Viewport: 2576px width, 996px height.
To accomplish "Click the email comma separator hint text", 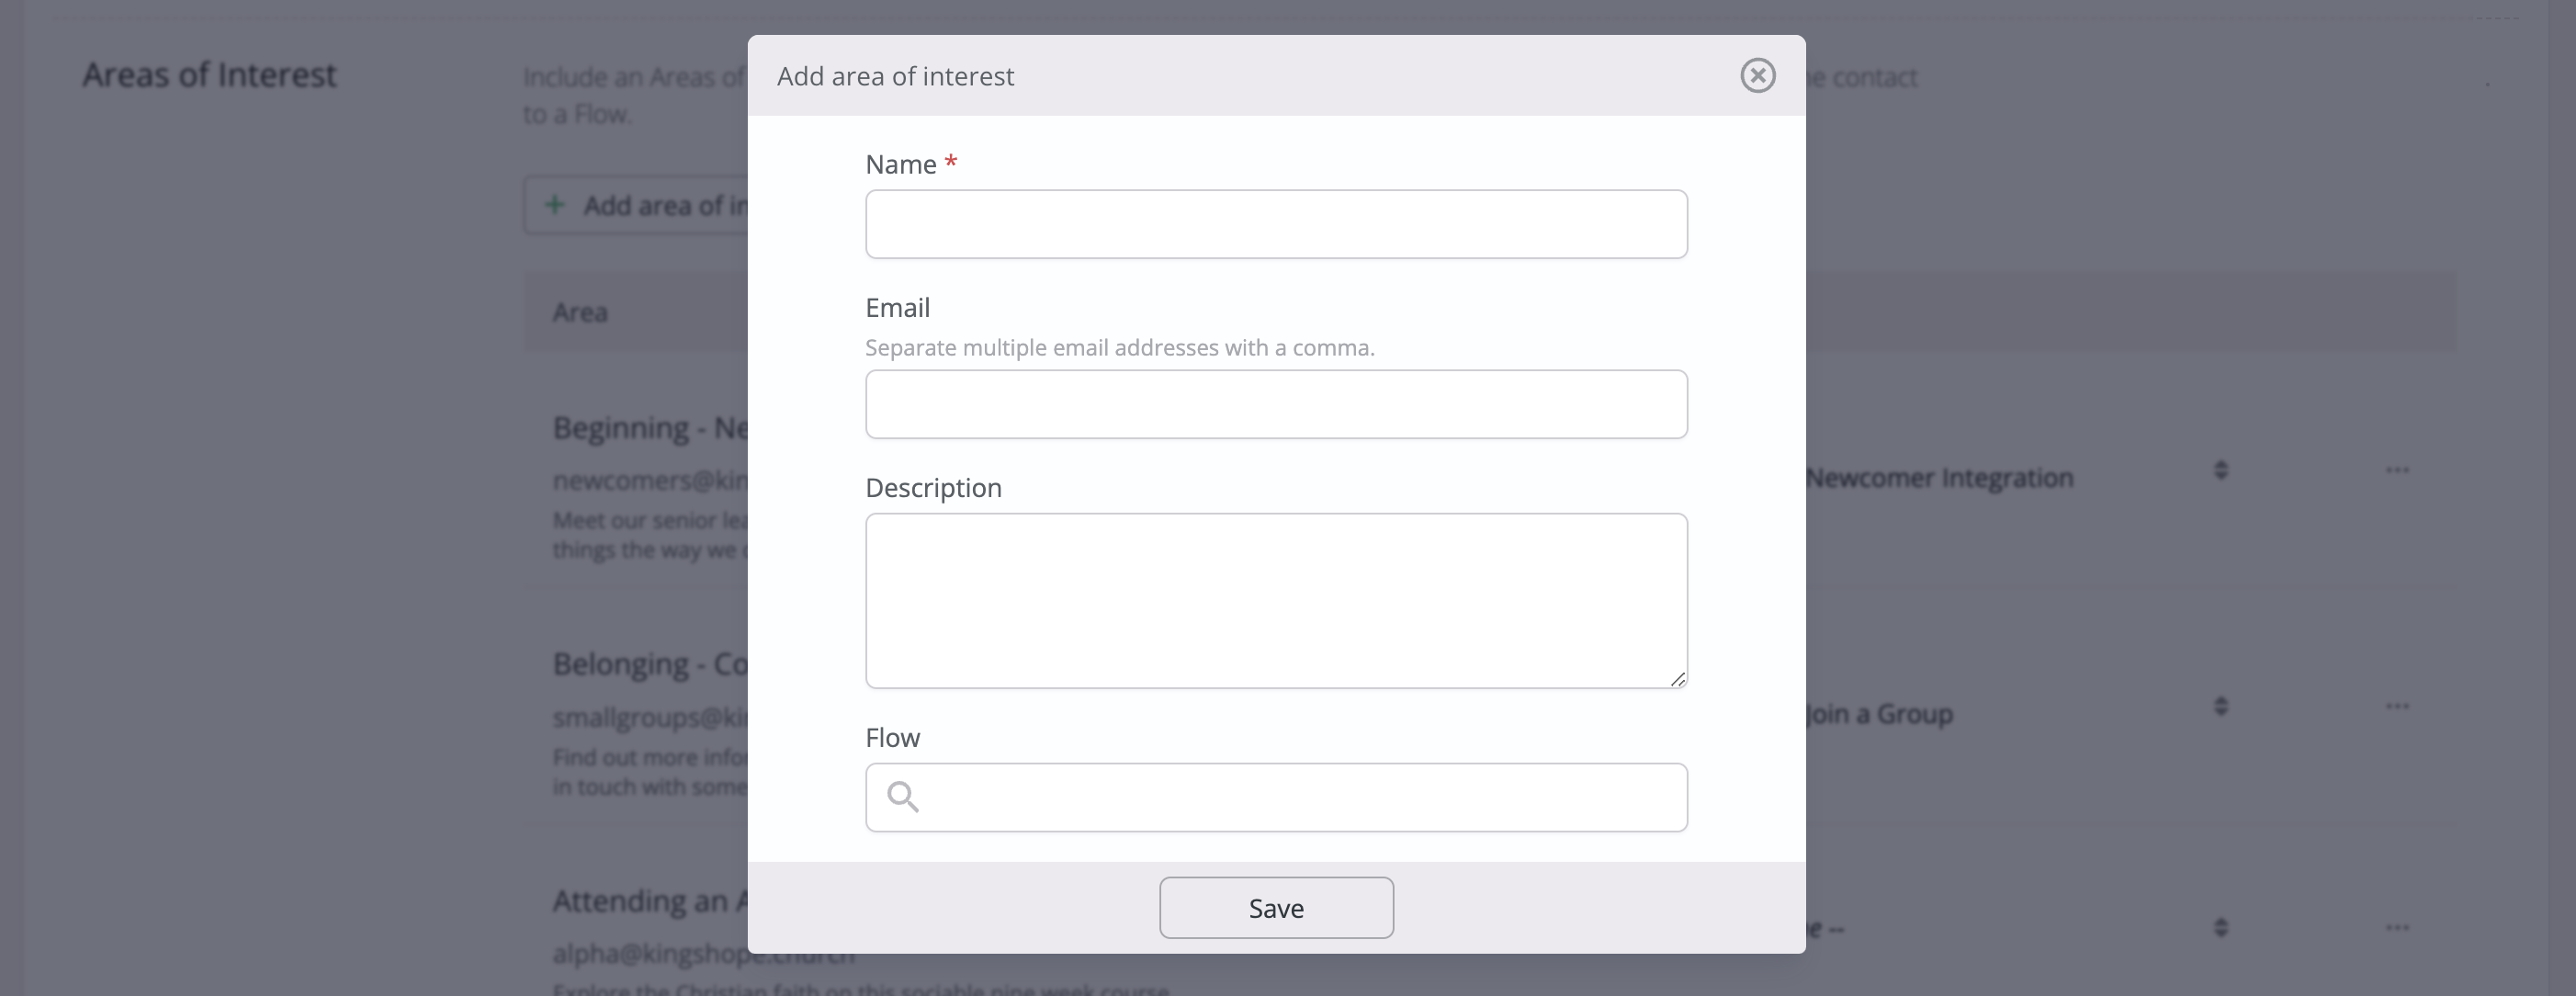I will (x=1120, y=348).
